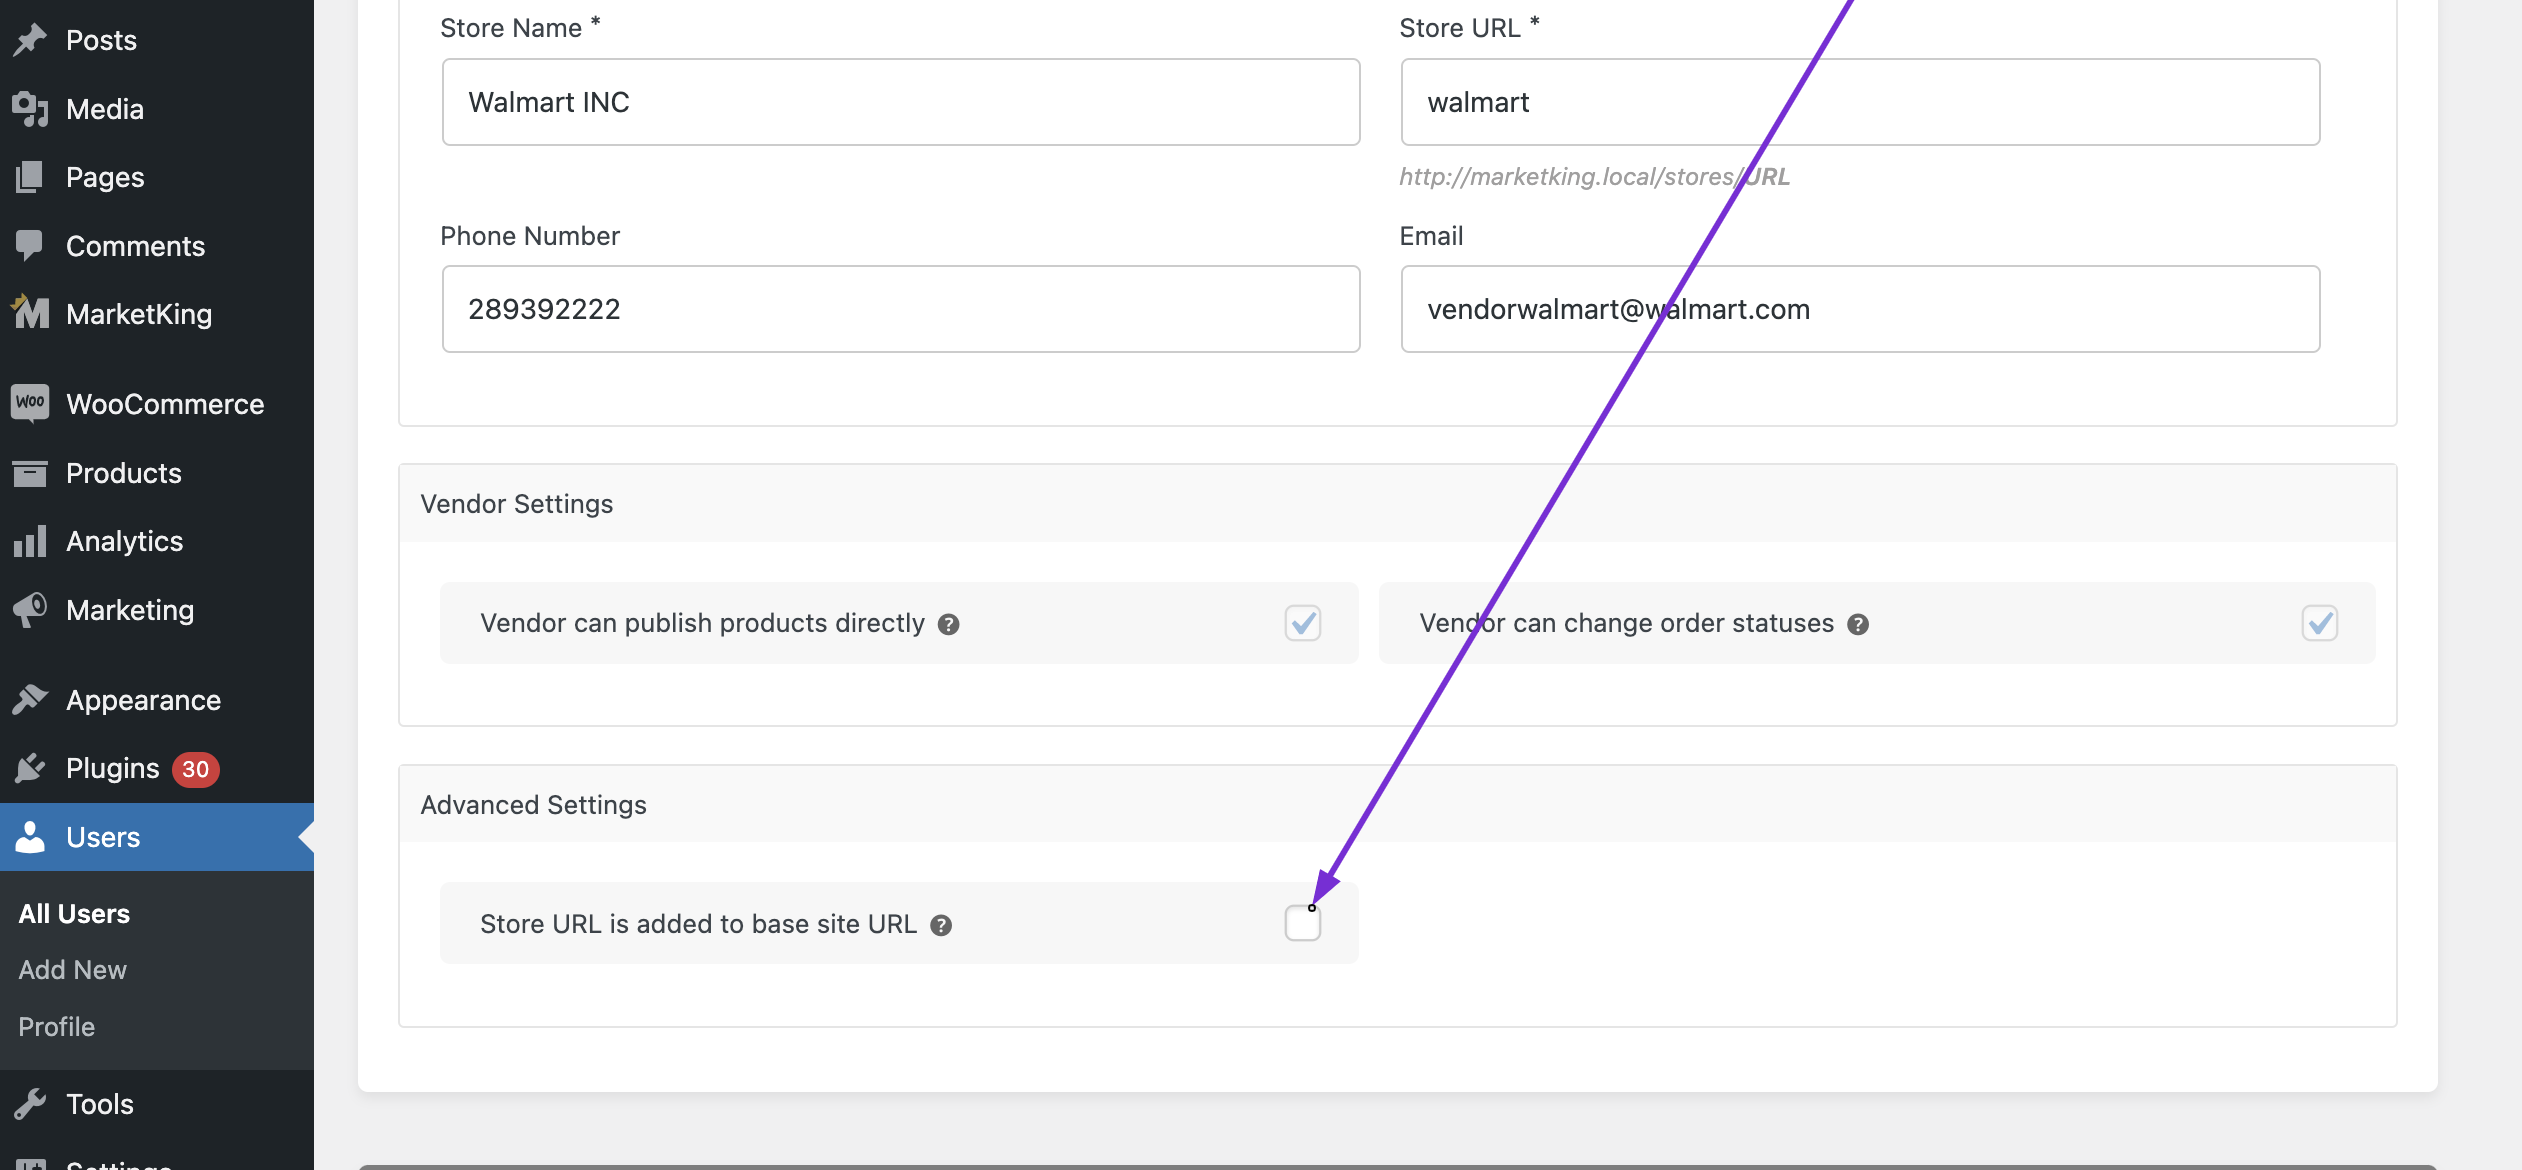Image resolution: width=2522 pixels, height=1170 pixels.
Task: Click the Comments bubble icon
Action: coord(30,245)
